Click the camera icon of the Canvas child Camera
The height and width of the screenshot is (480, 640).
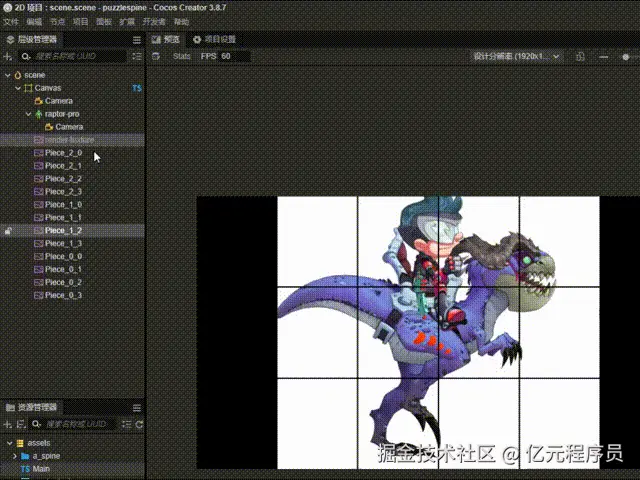tap(39, 101)
